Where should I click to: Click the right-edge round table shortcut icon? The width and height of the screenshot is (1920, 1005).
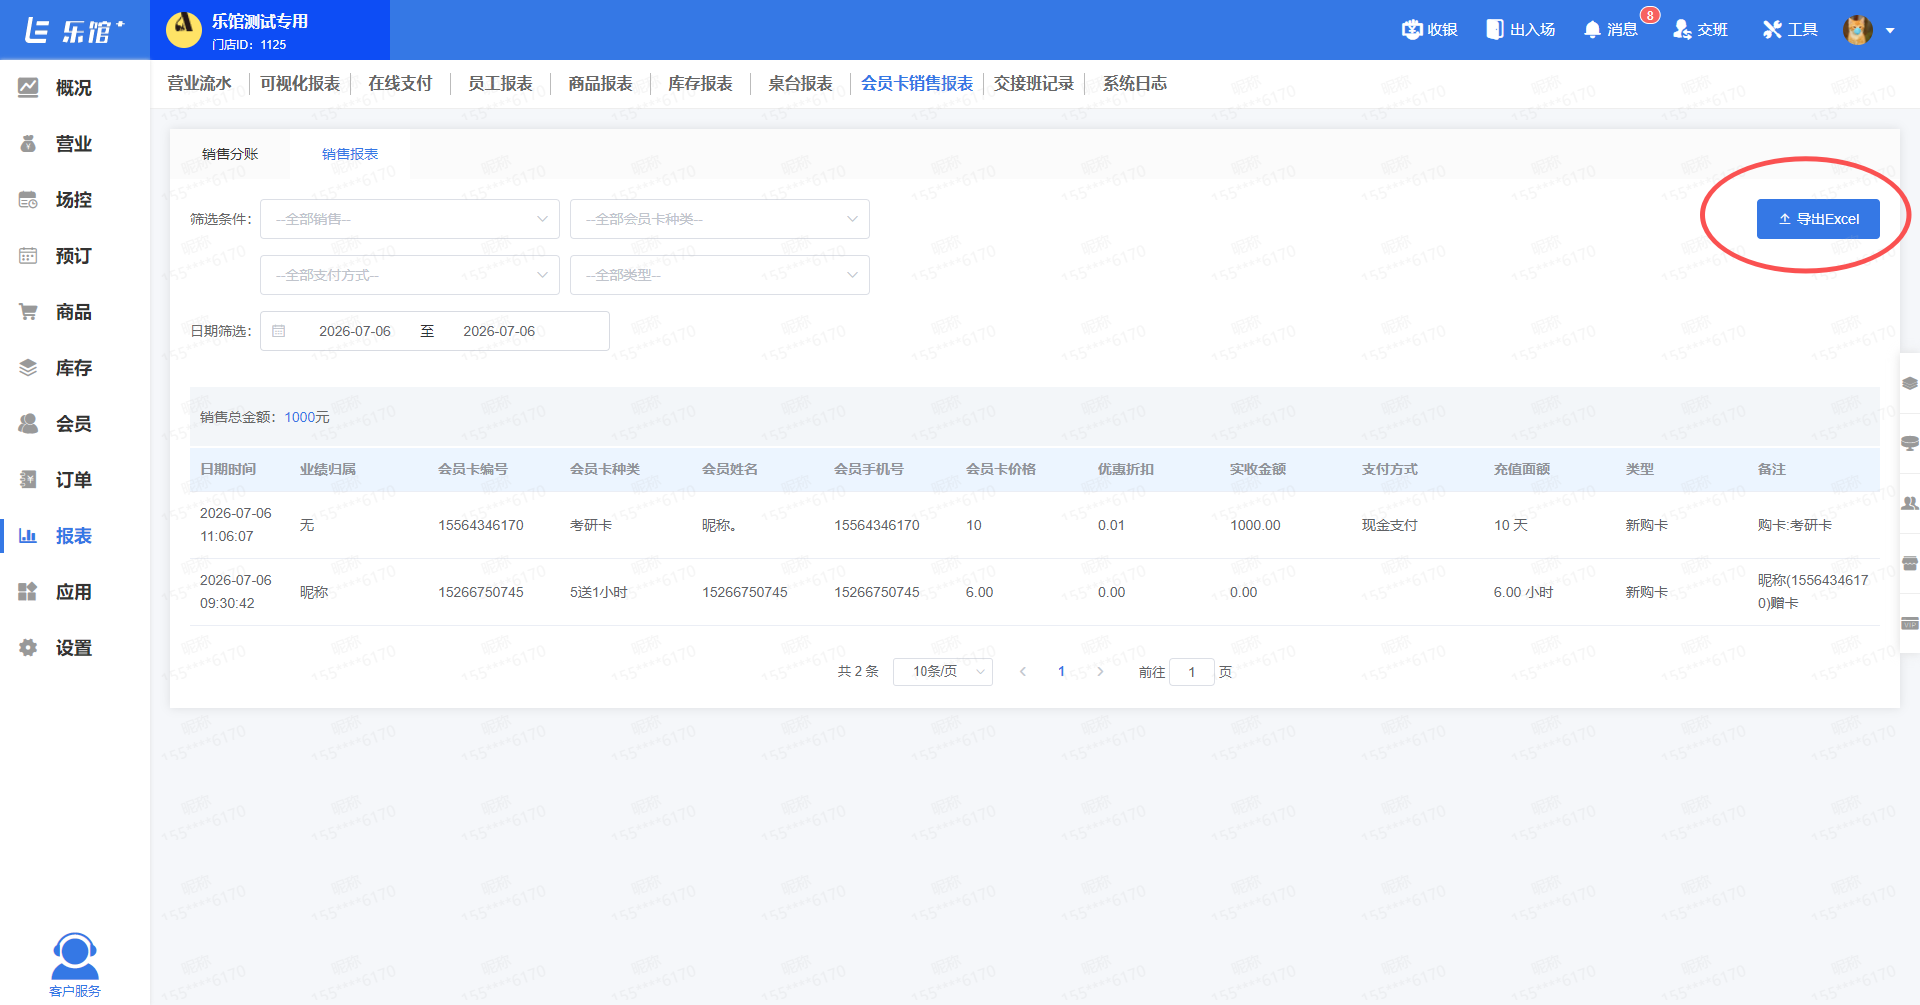[1910, 443]
